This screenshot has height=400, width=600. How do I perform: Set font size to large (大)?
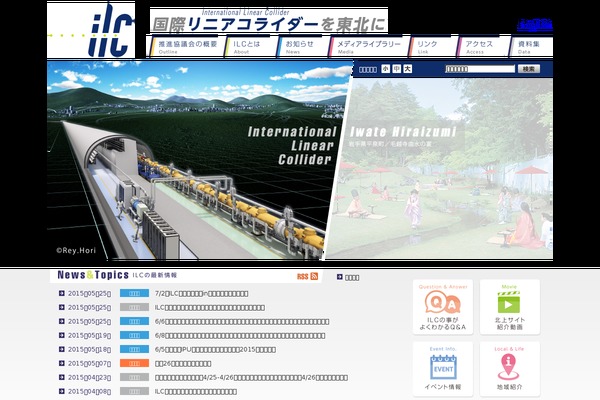pyautogui.click(x=408, y=69)
